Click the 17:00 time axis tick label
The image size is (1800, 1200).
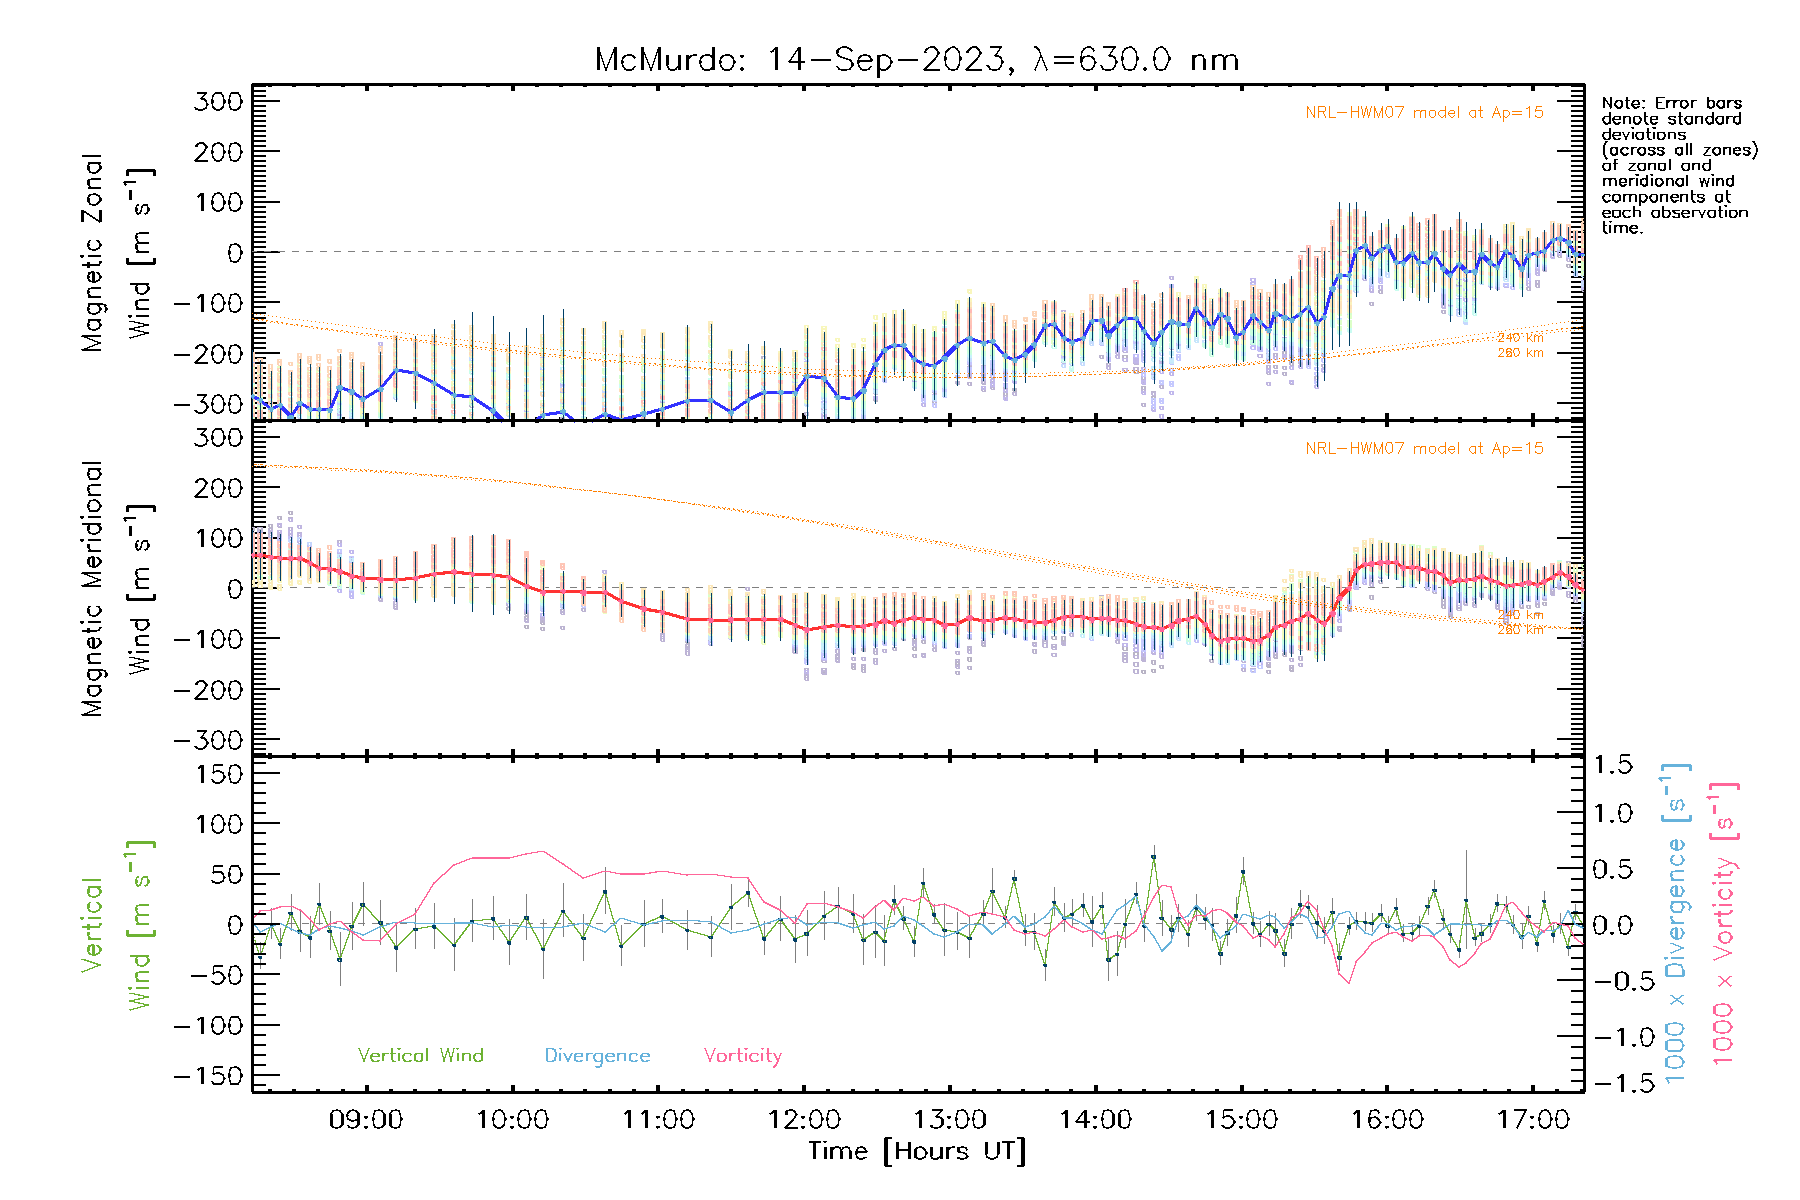click(1533, 1120)
